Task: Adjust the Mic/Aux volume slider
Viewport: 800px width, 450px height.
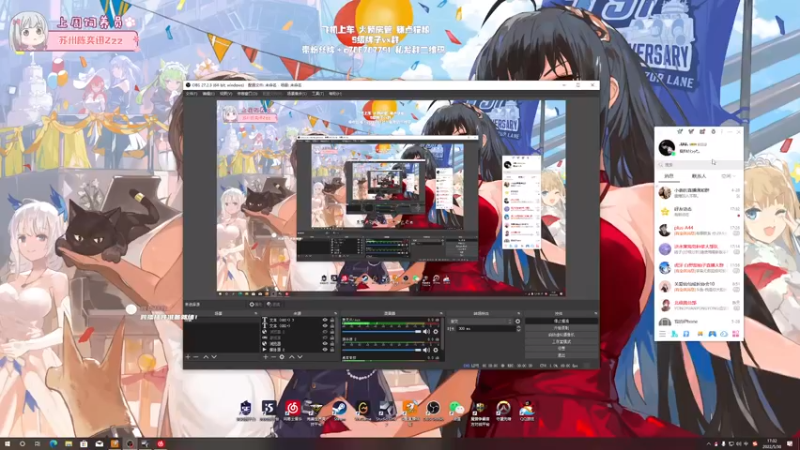Action: [382, 332]
